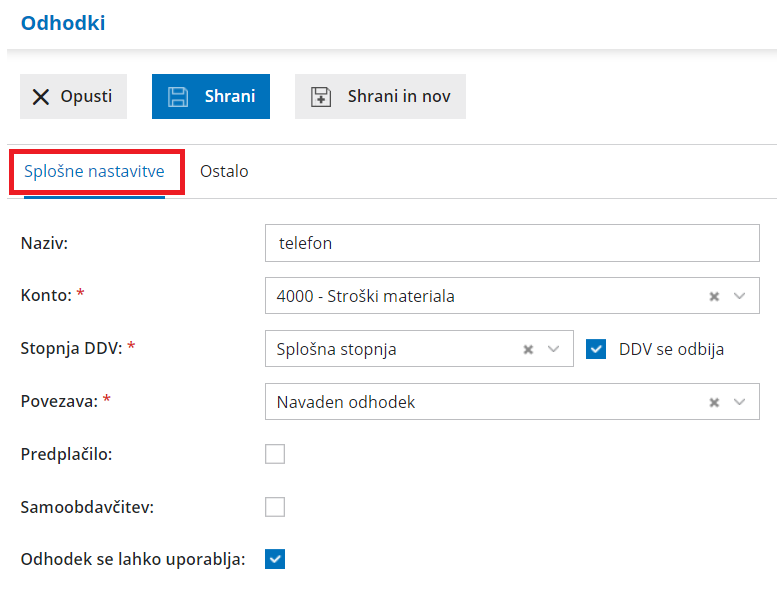780x590 pixels.
Task: Enable the Predplačilo checkbox
Action: pyautogui.click(x=275, y=454)
